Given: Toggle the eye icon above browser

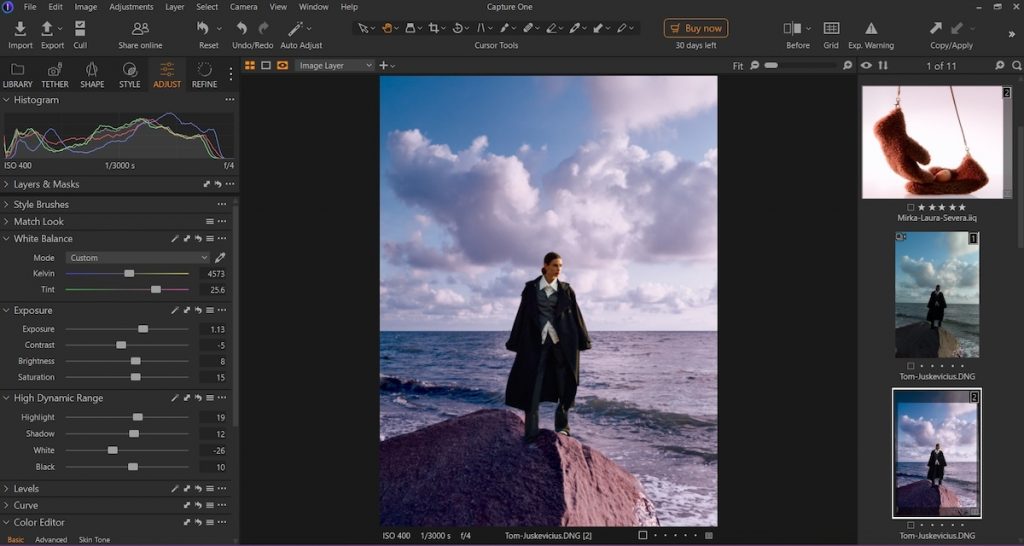Looking at the screenshot, I should (866, 65).
